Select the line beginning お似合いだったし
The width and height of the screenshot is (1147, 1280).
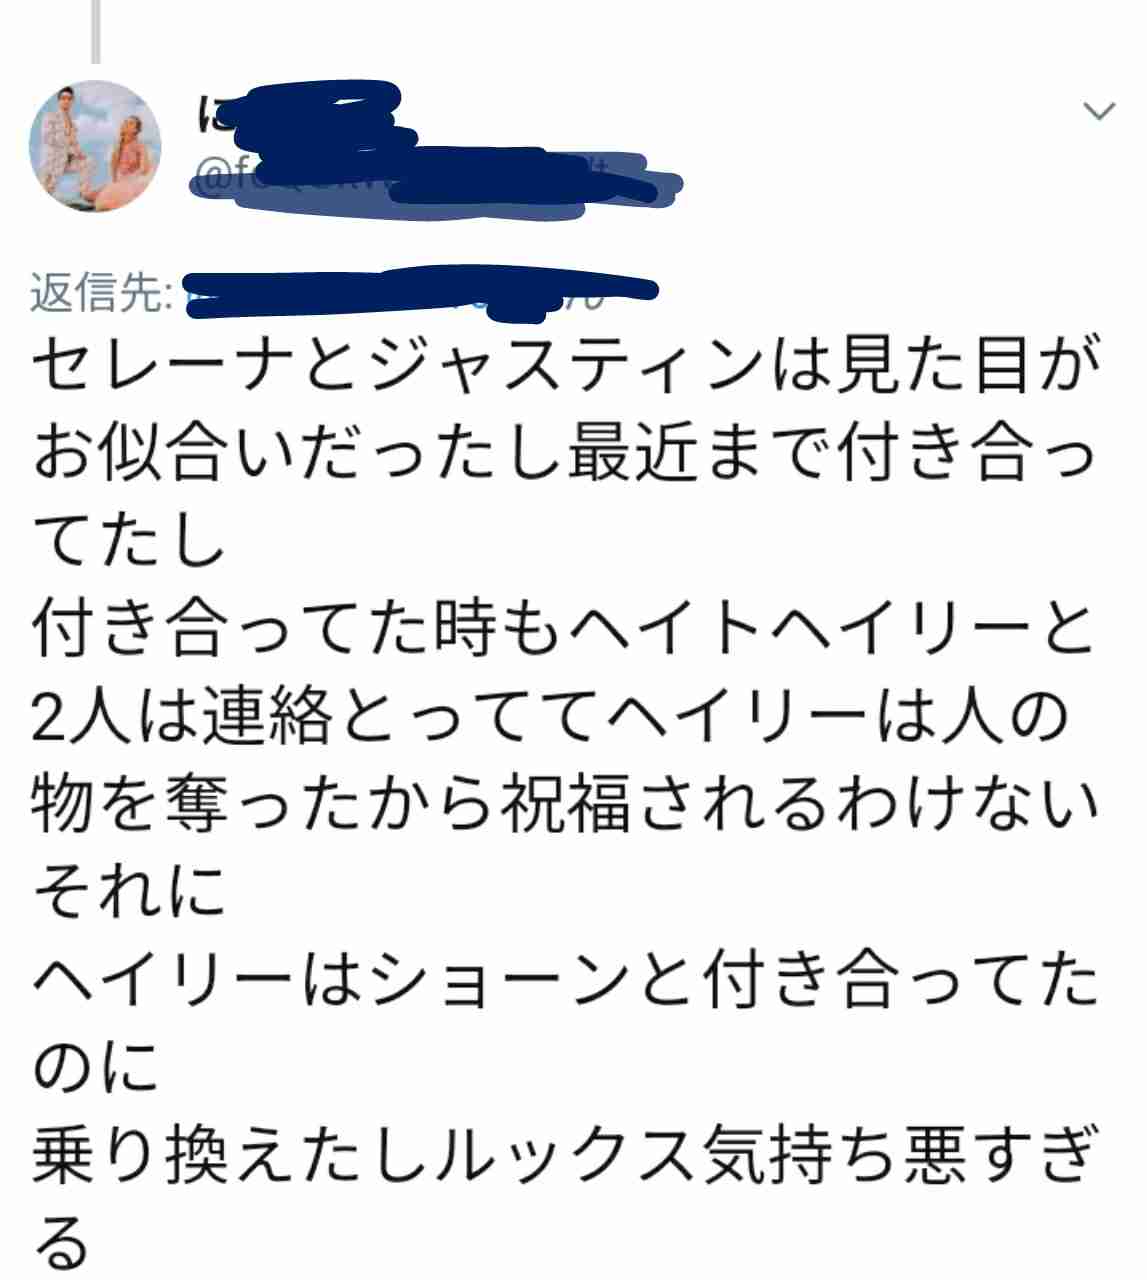click(x=566, y=453)
